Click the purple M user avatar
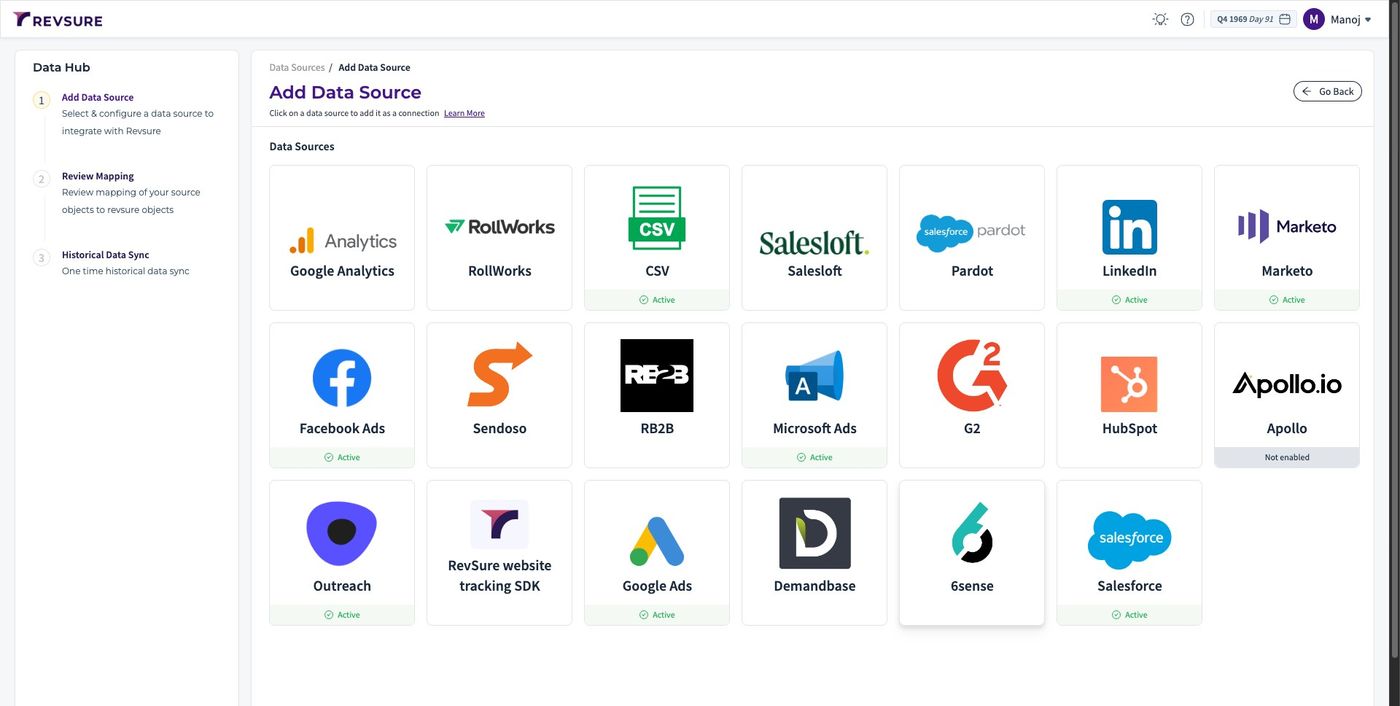 coord(1313,19)
